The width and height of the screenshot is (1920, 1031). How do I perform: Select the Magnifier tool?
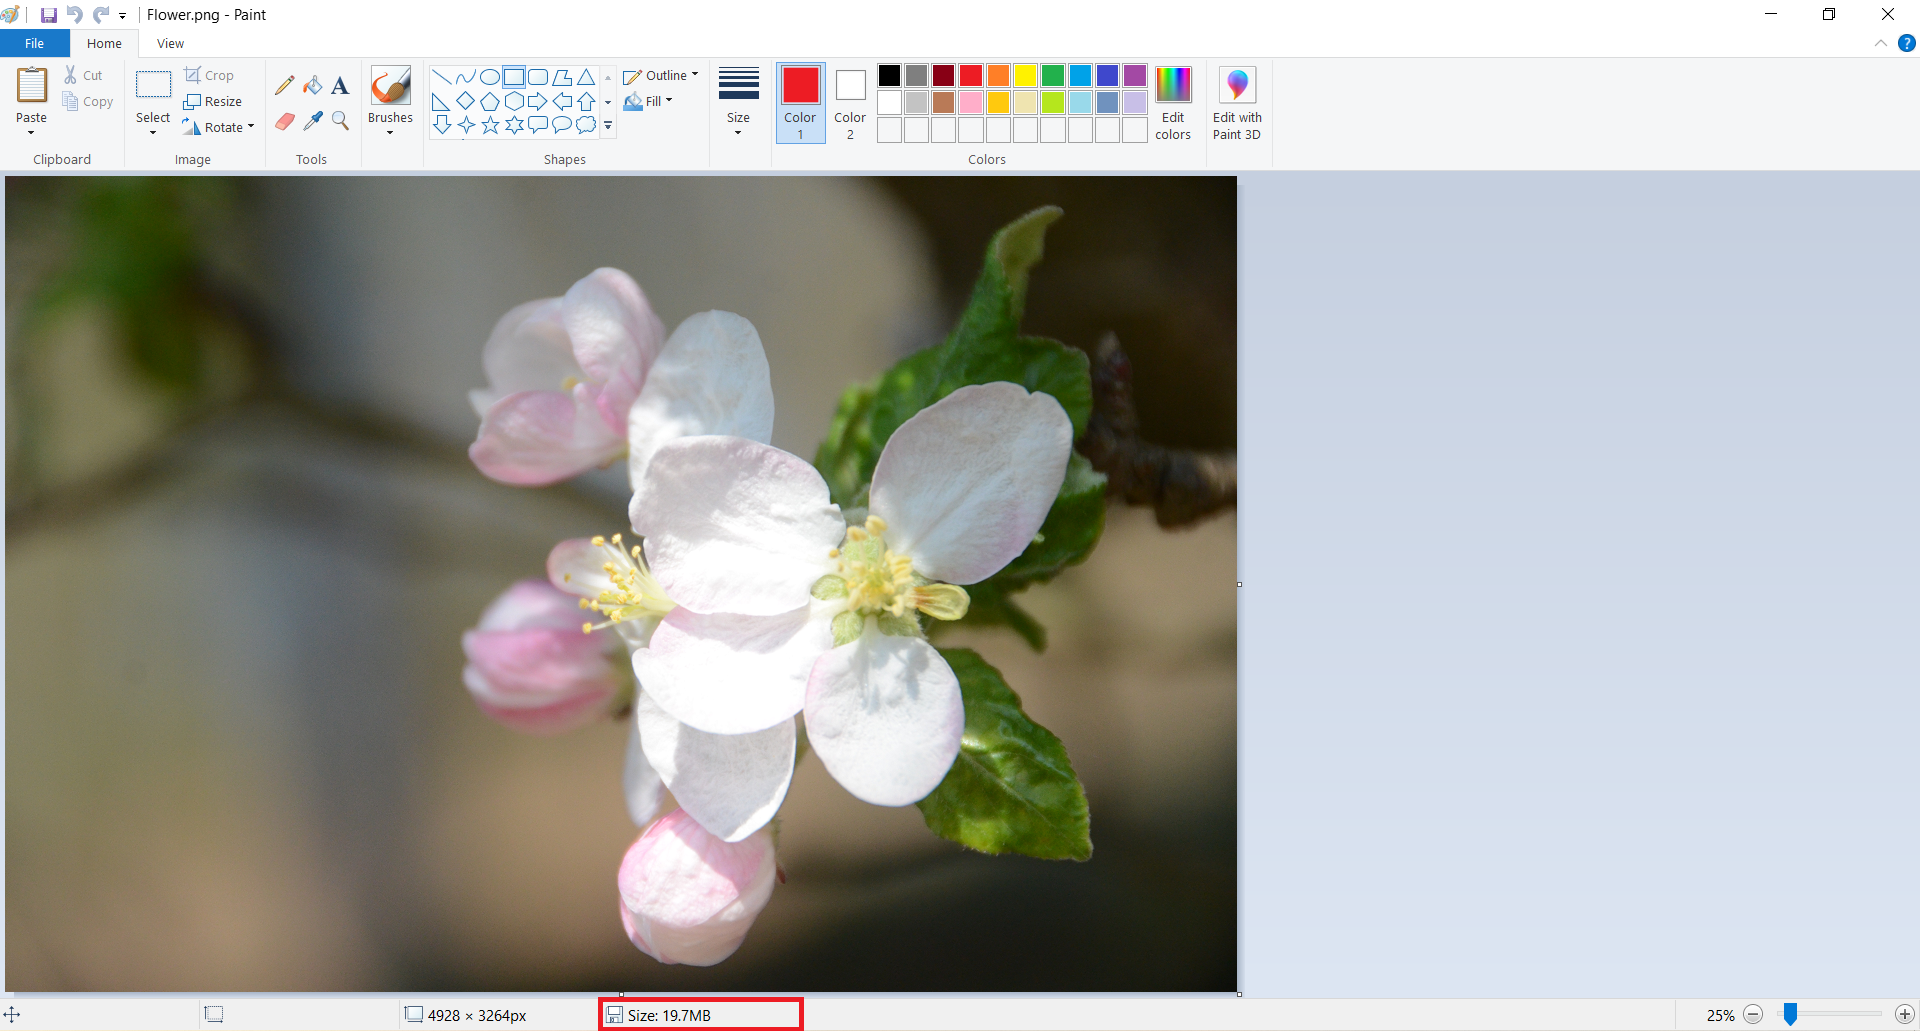point(340,121)
